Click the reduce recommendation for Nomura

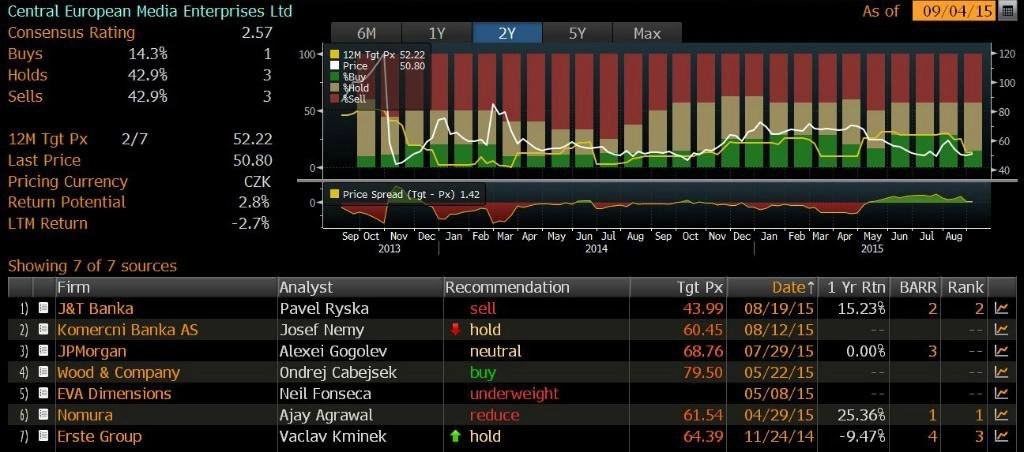click(x=494, y=415)
